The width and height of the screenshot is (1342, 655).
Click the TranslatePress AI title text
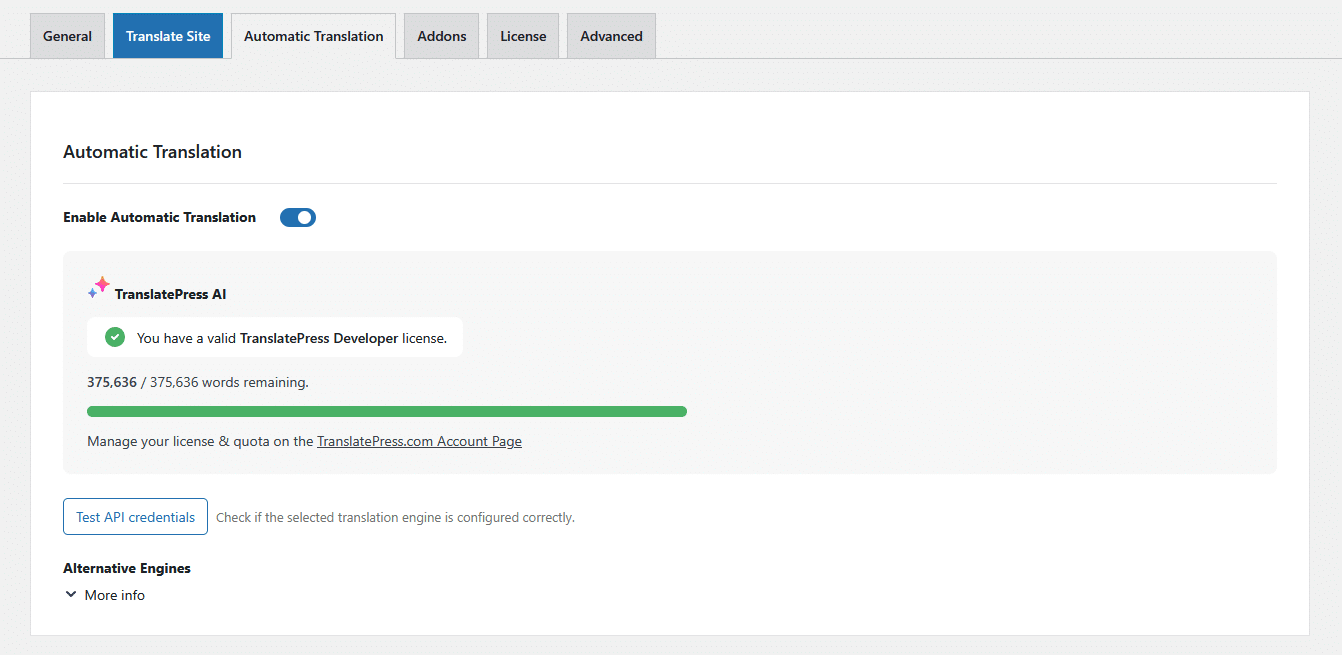[170, 294]
